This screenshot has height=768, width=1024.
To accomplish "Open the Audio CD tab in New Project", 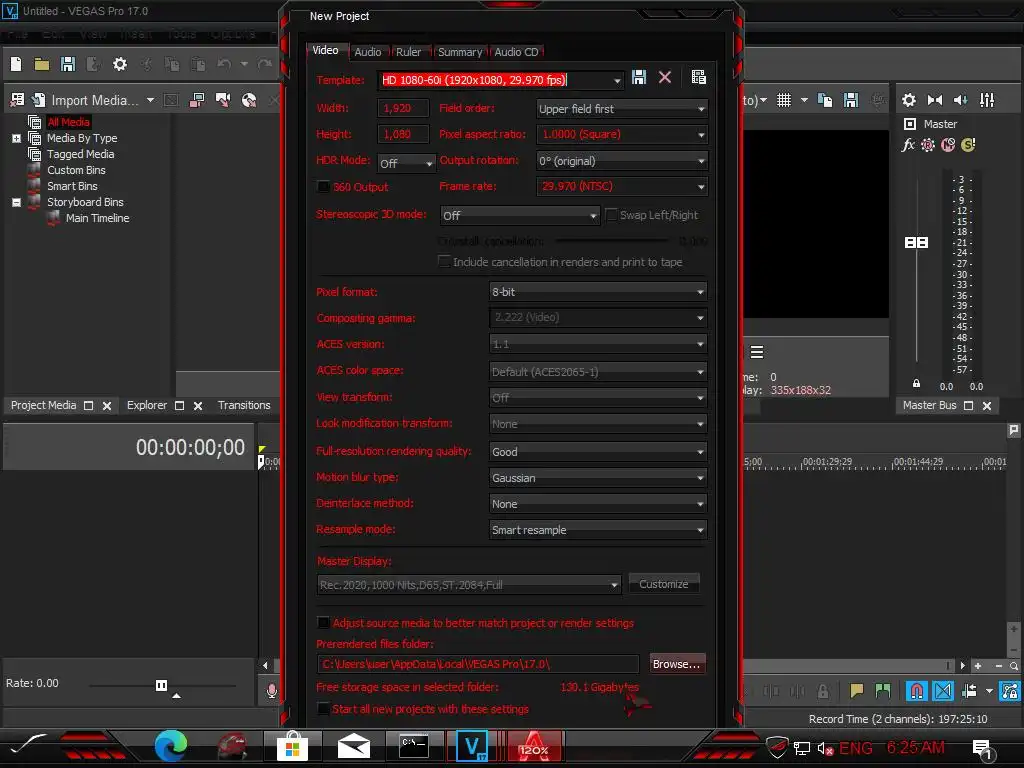I will pos(516,52).
